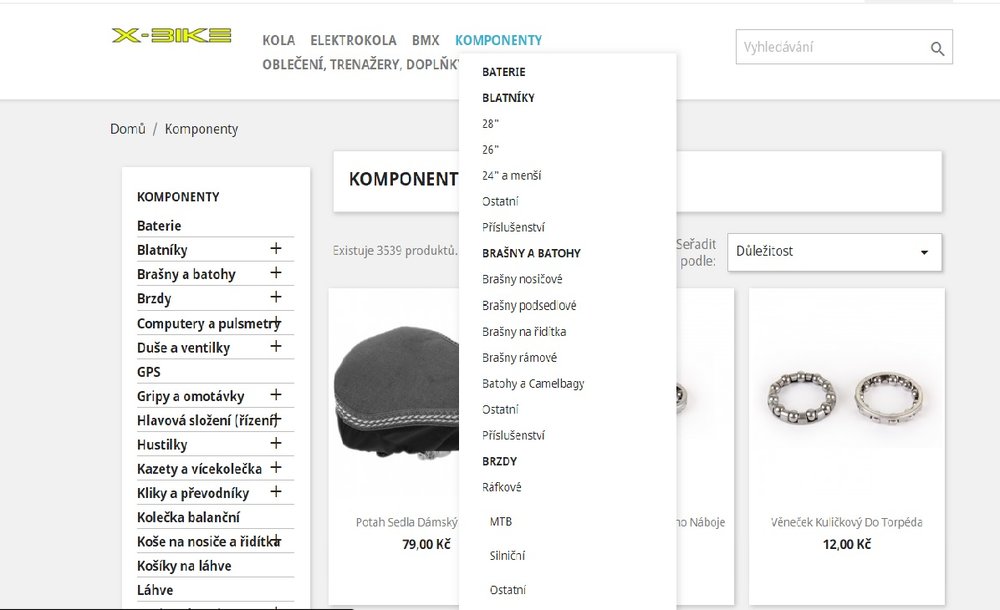Click the Komponenty breadcrumb
This screenshot has height=610, width=1000.
[201, 130]
